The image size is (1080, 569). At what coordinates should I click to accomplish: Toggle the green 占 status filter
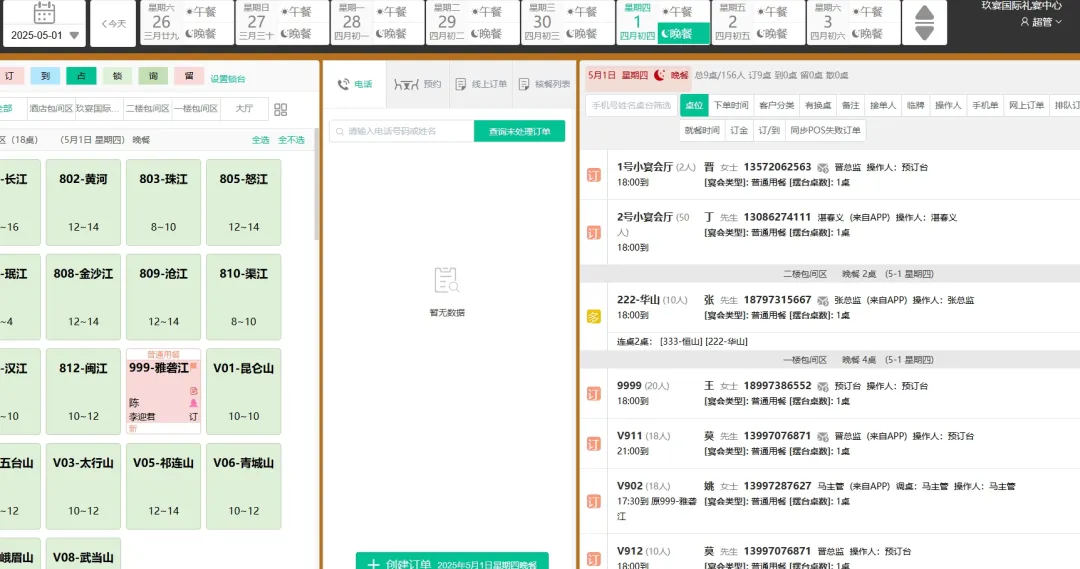[x=81, y=76]
